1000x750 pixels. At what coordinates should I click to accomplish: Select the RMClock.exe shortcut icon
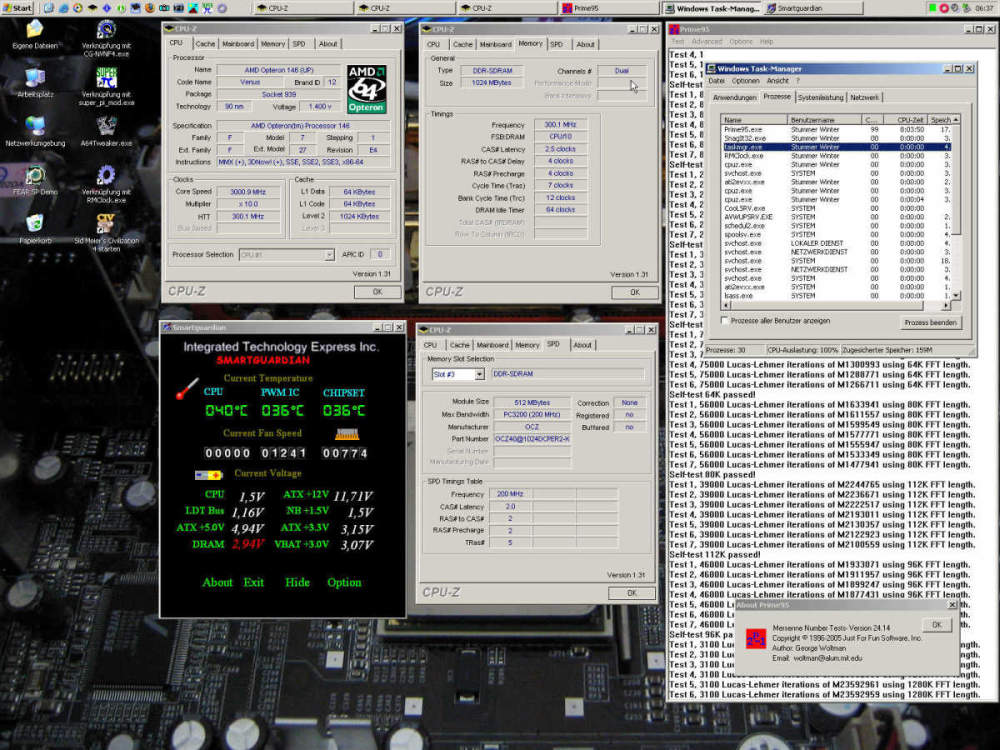[106, 175]
